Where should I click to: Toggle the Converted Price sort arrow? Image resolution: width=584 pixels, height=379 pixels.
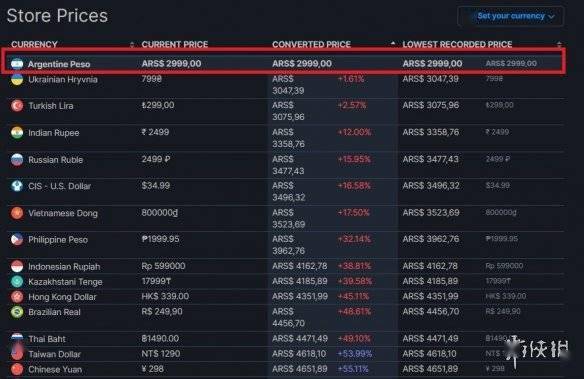coord(393,44)
